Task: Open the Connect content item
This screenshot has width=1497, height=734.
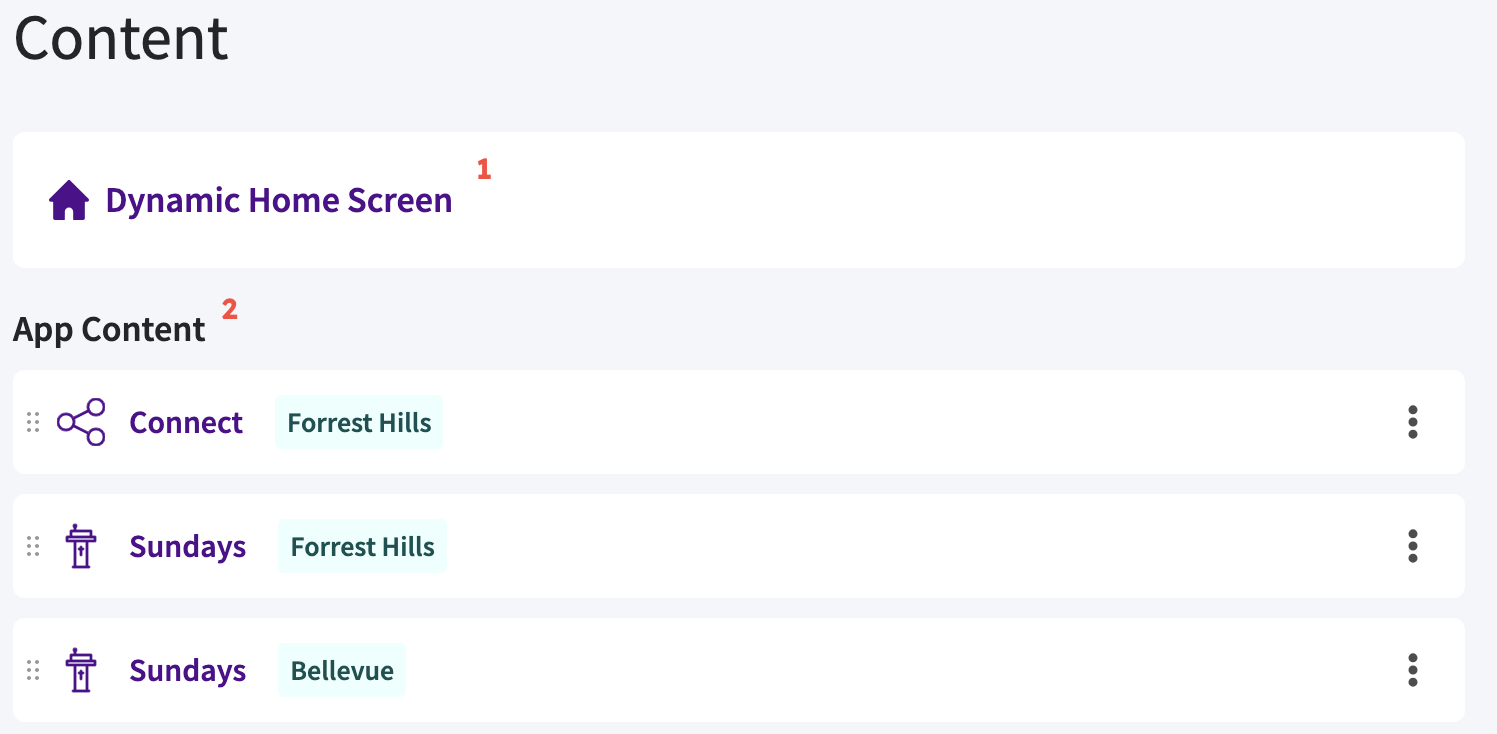Action: (x=186, y=422)
